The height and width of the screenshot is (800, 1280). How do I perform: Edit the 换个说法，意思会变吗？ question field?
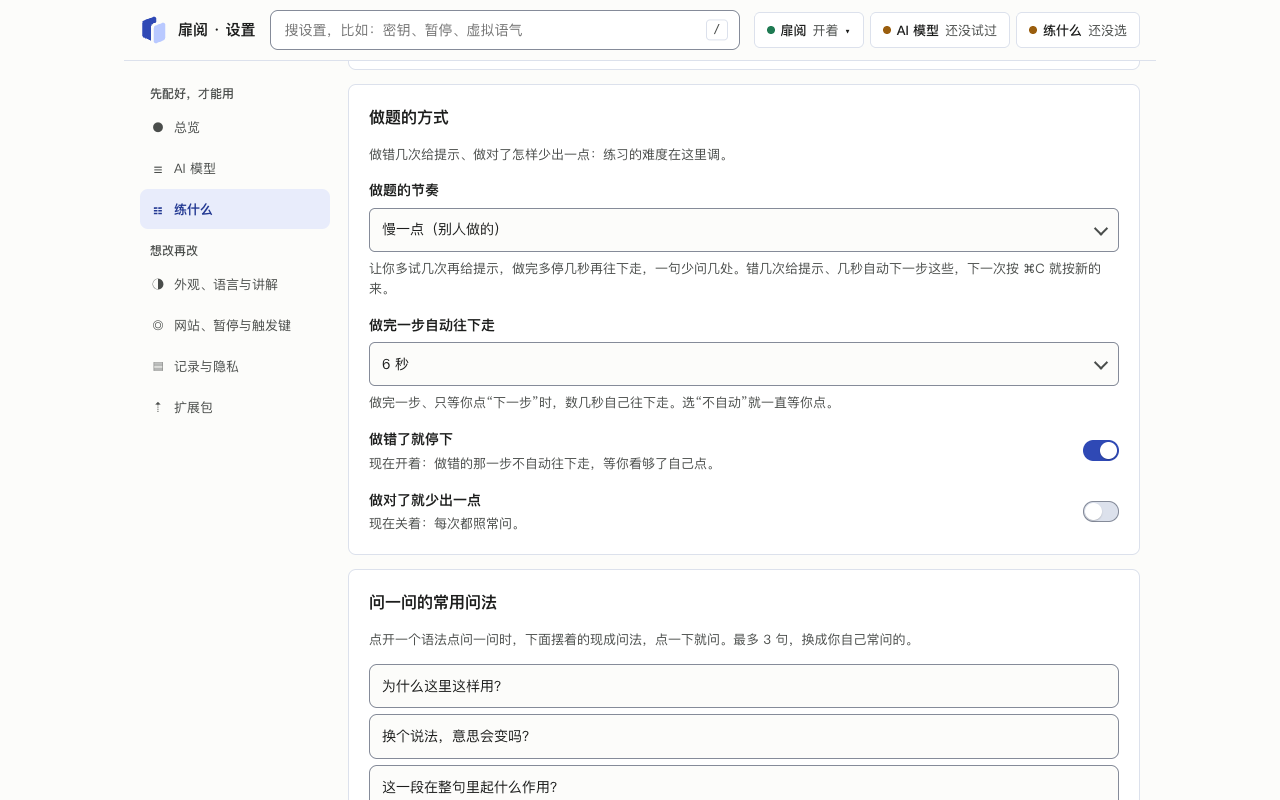pos(744,736)
